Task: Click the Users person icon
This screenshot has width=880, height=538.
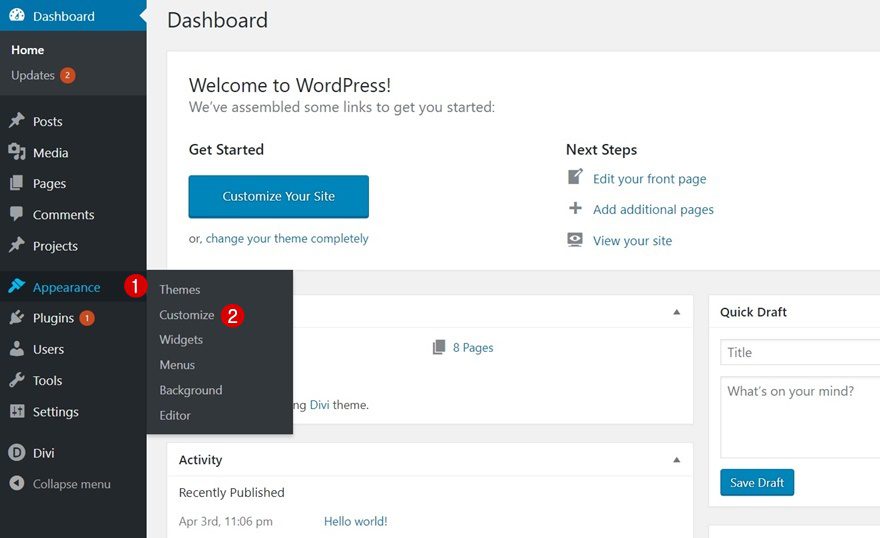Action: pos(16,349)
